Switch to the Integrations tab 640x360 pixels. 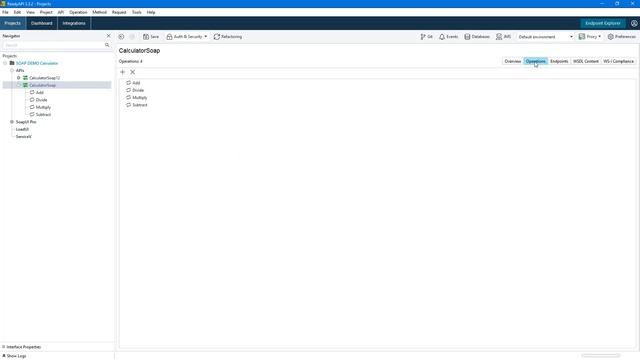[74, 23]
